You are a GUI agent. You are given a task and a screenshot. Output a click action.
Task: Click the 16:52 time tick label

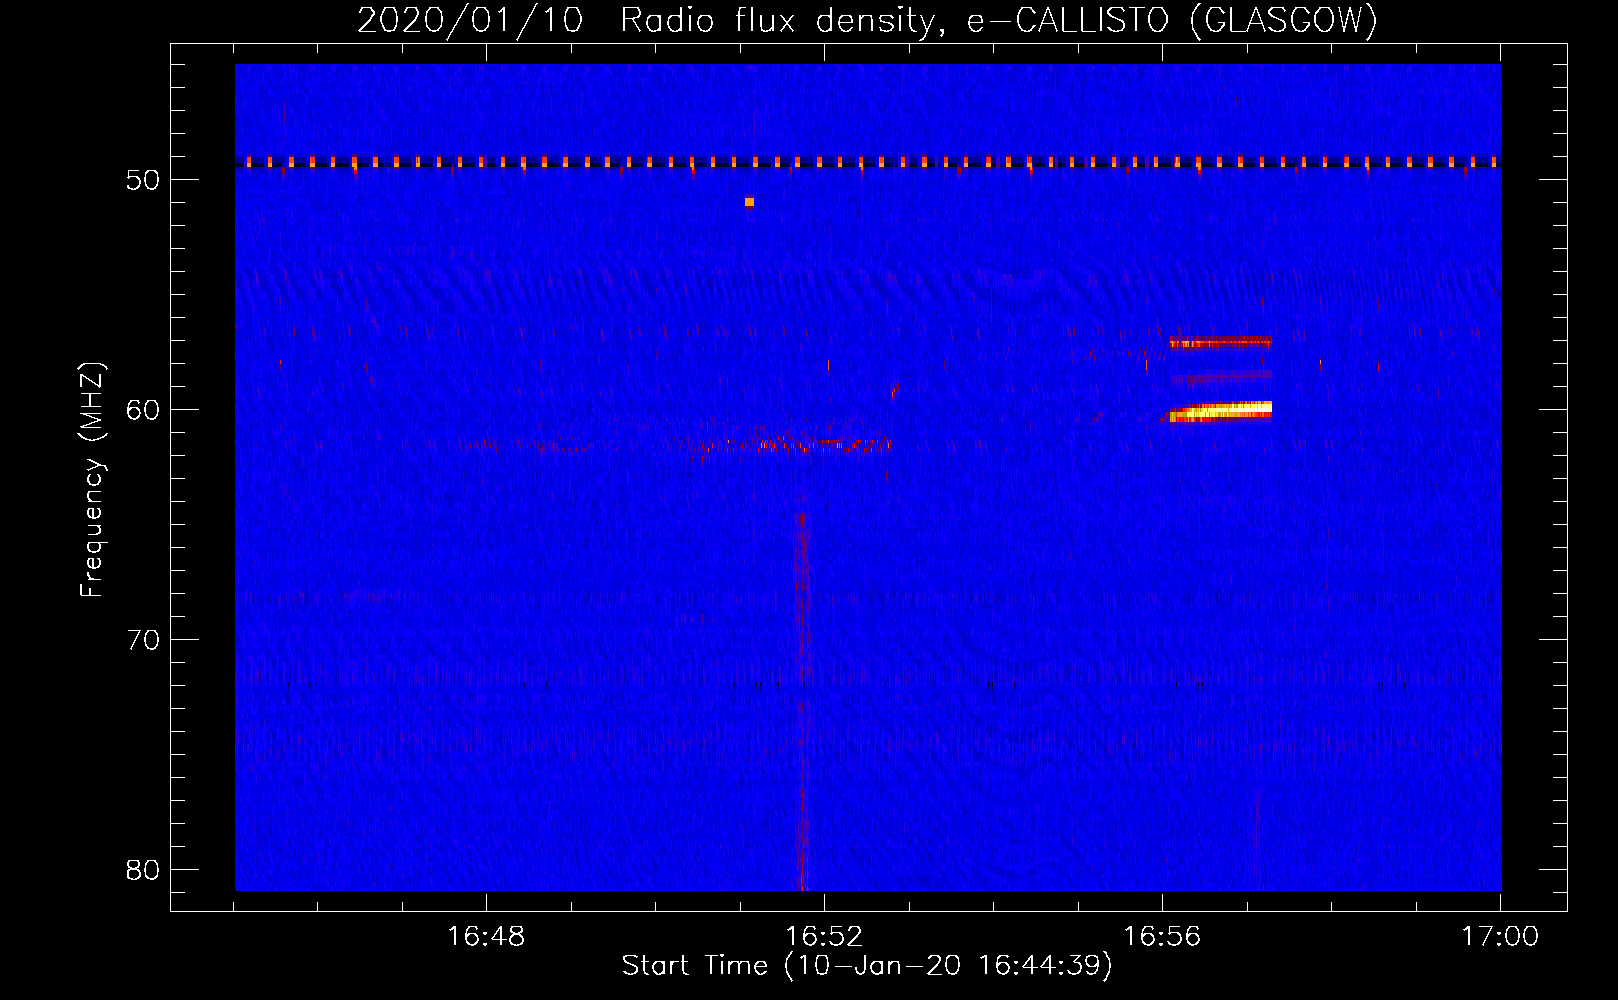pyautogui.click(x=824, y=937)
